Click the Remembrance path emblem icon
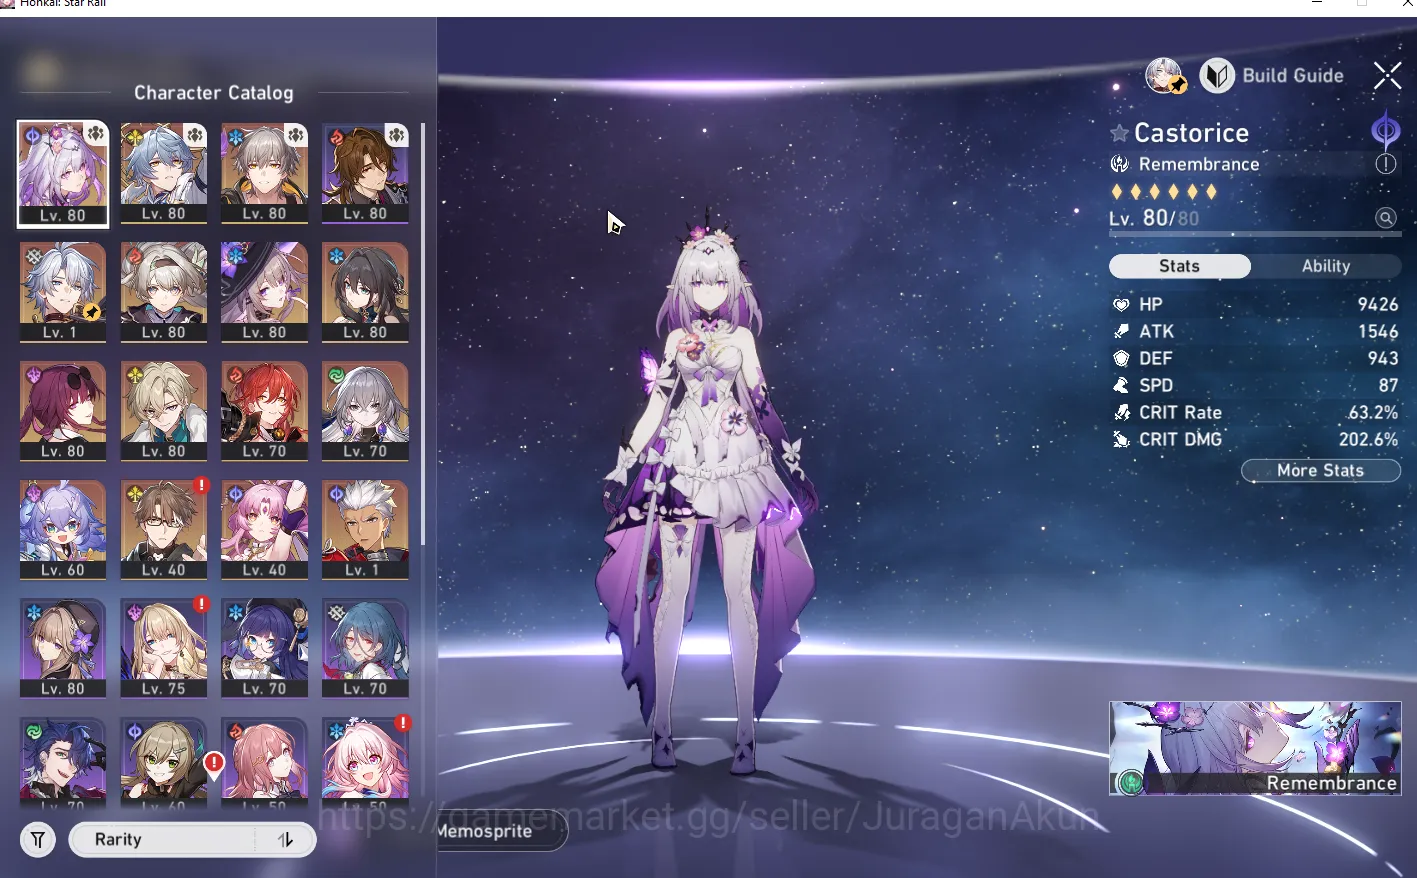This screenshot has width=1417, height=878. point(1120,164)
